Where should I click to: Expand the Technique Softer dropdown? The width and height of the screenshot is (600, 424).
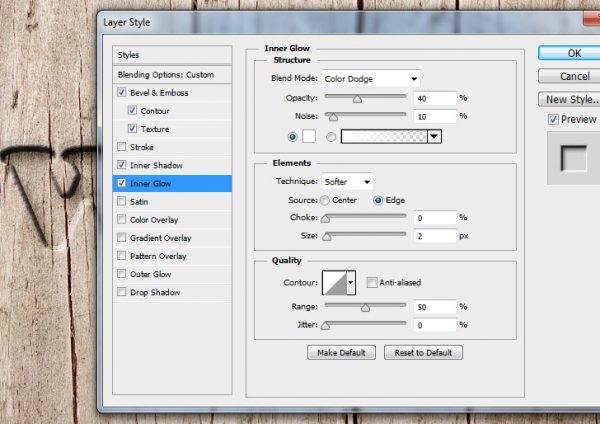[347, 182]
